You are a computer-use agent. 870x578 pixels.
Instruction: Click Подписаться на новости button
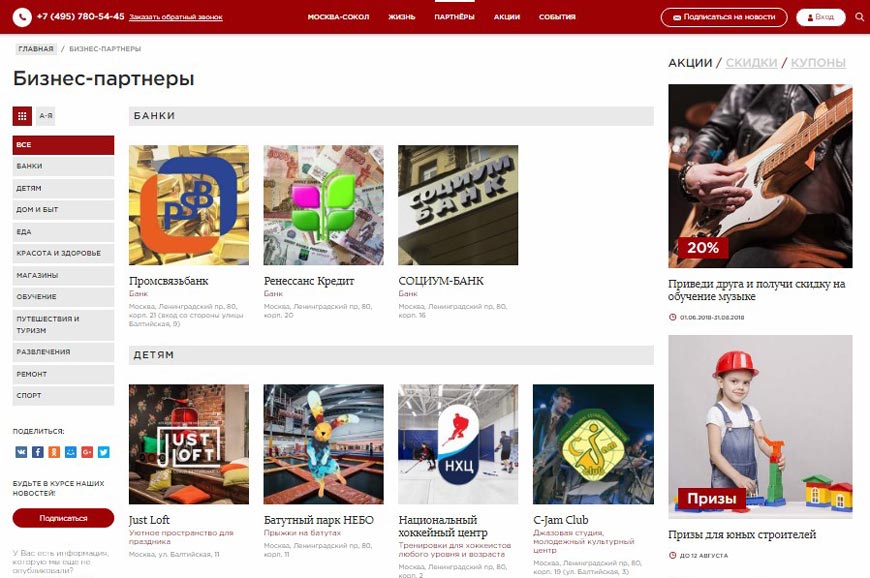point(724,17)
